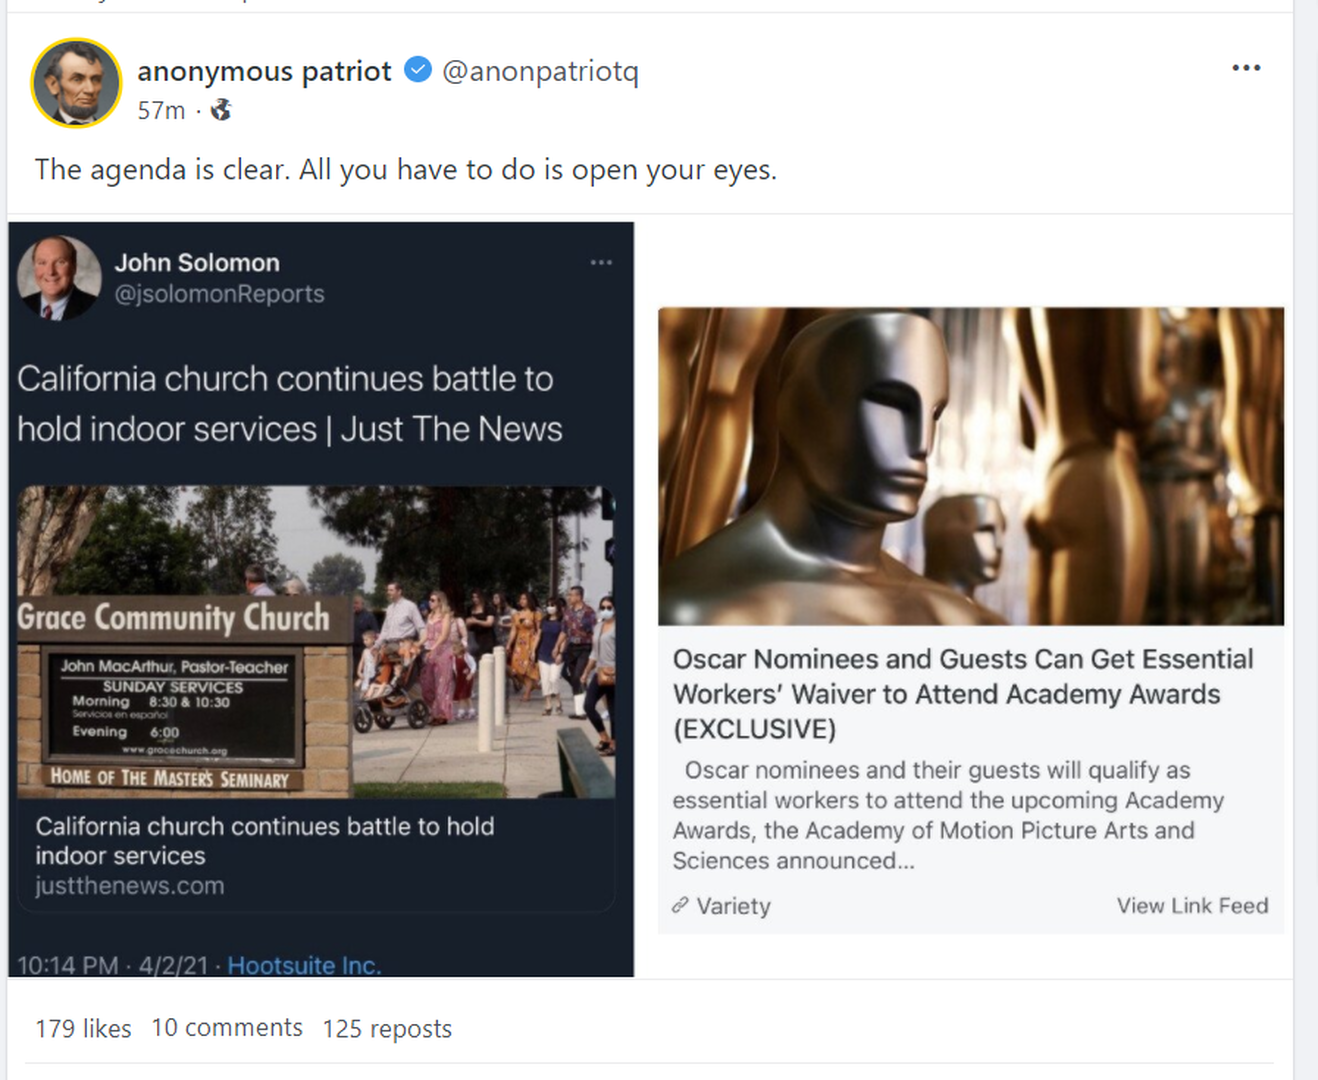The height and width of the screenshot is (1080, 1318).
Task: Open the Hootsuite Inc. source link
Action: tap(304, 965)
